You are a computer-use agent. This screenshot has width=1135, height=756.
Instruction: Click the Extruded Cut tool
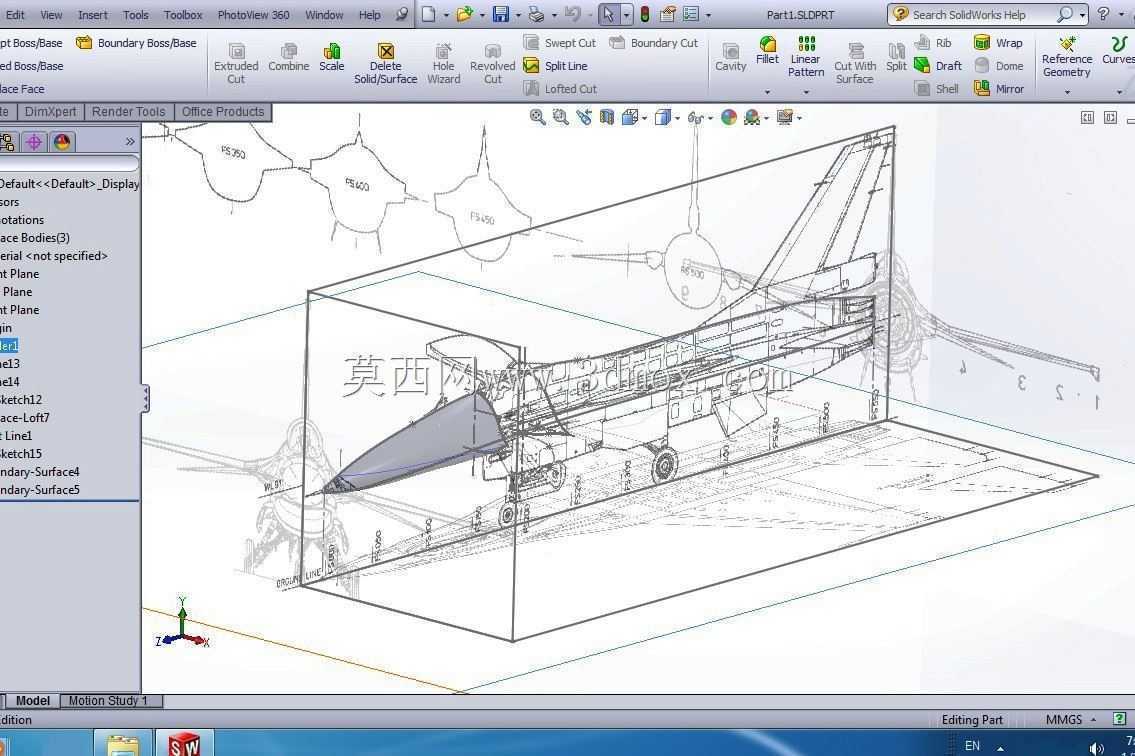[x=236, y=64]
